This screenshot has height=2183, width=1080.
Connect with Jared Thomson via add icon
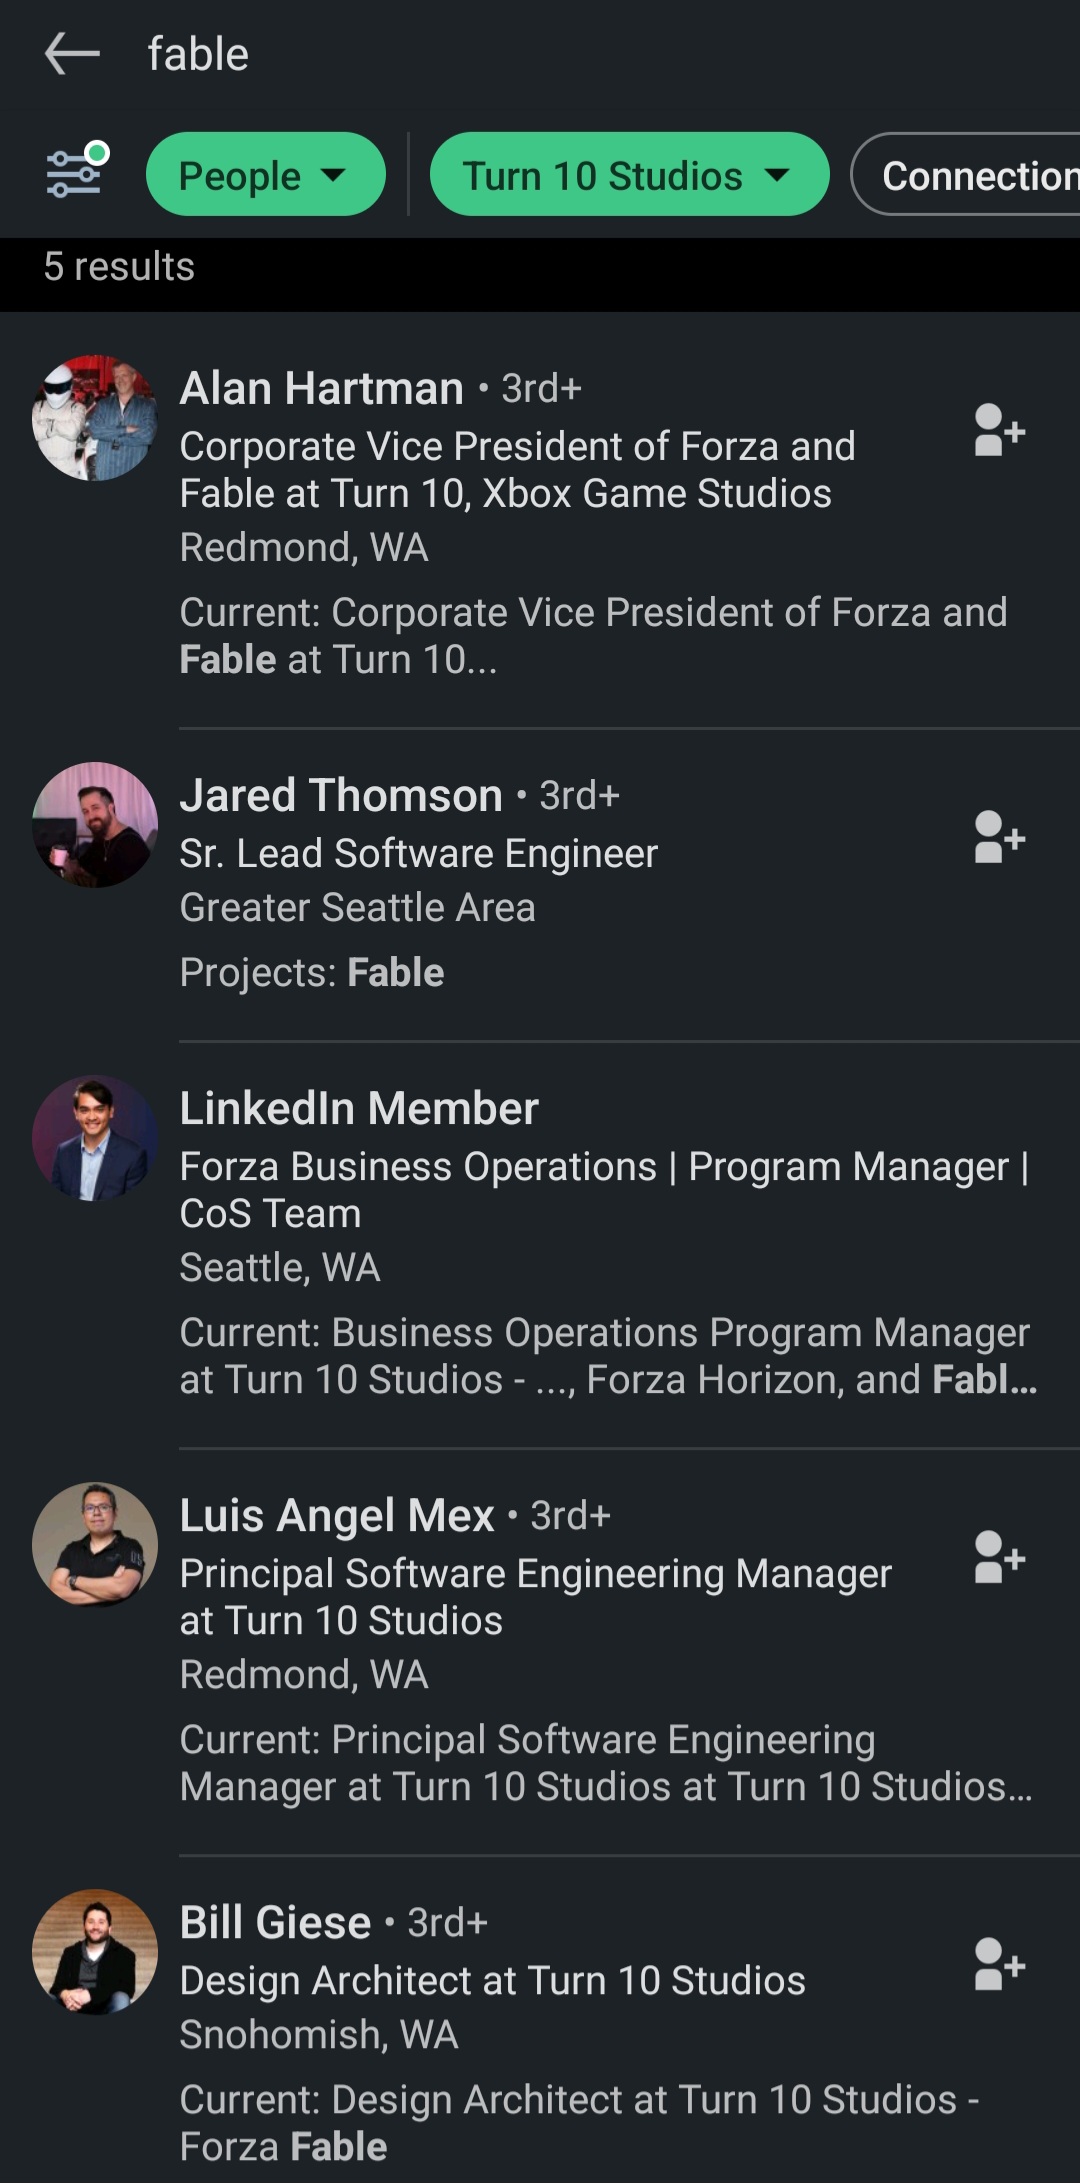(x=999, y=838)
